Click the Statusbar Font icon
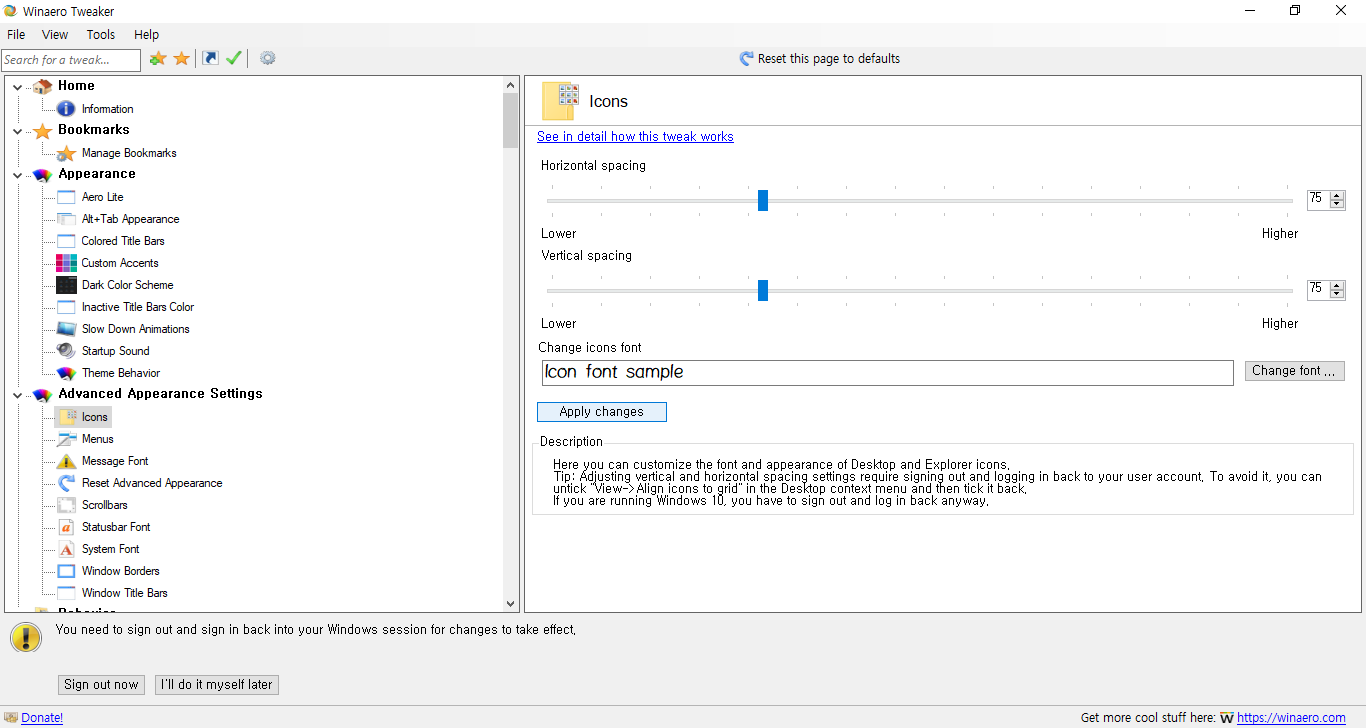This screenshot has width=1366, height=728. click(66, 527)
